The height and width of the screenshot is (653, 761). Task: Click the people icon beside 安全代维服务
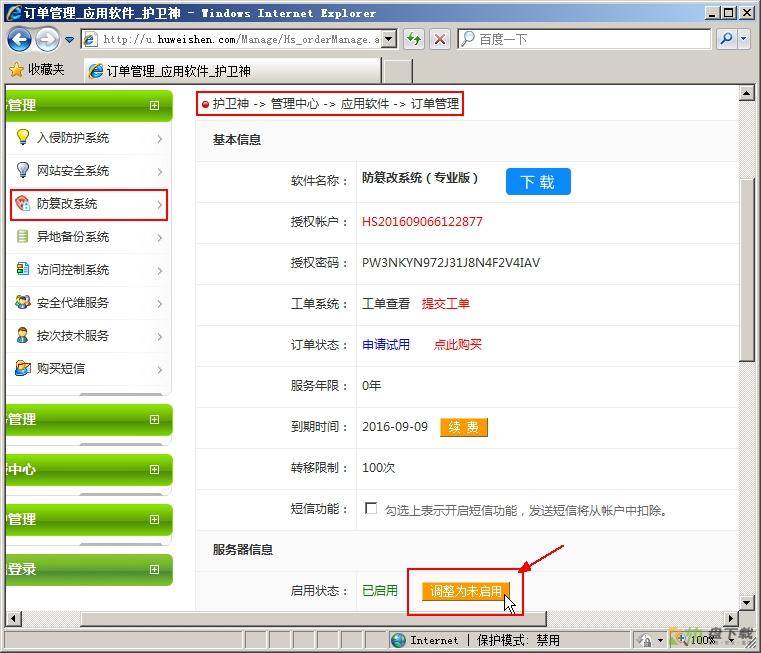pos(22,302)
